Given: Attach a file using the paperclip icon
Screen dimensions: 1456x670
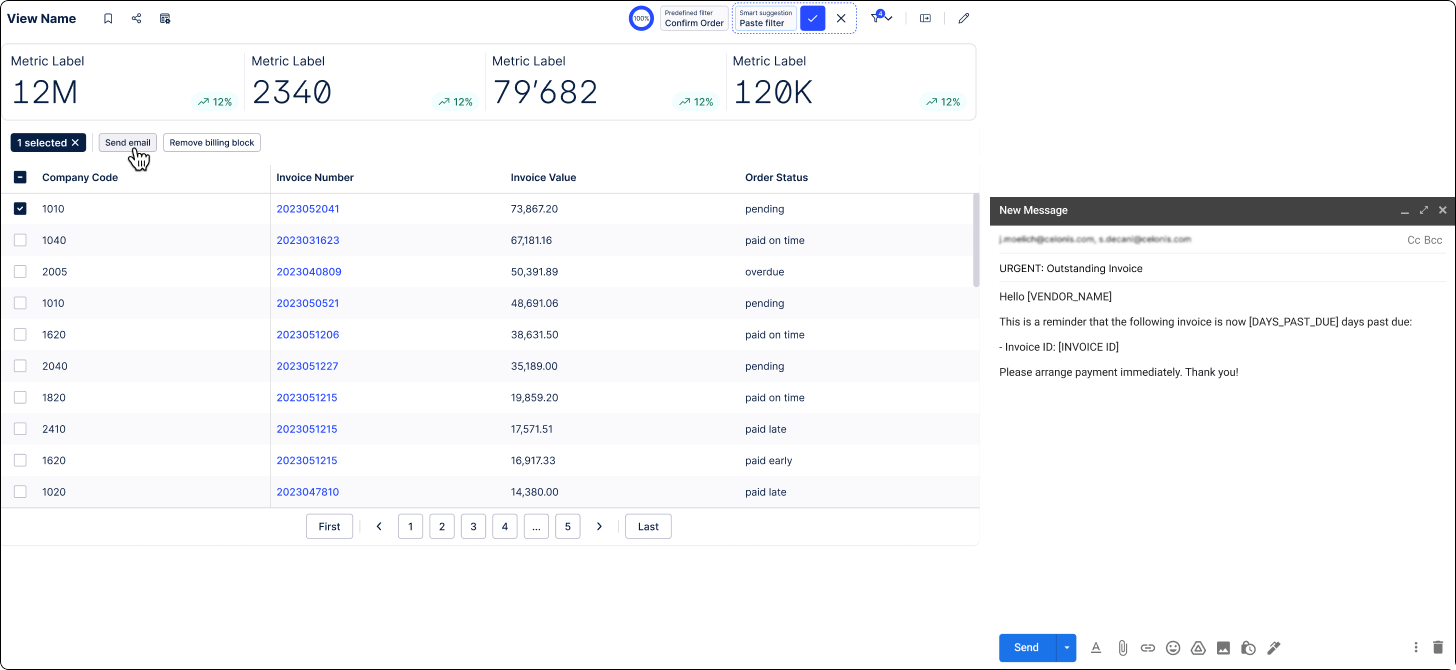Looking at the screenshot, I should 1122,648.
